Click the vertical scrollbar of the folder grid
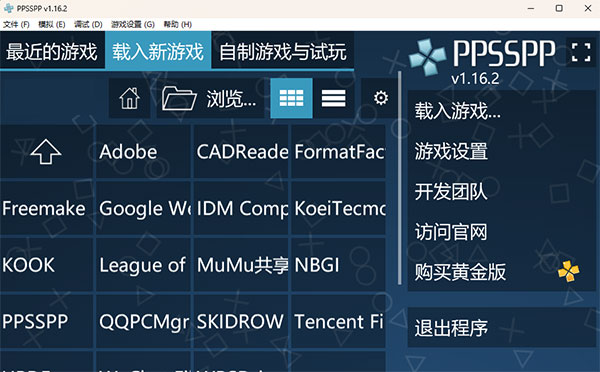 pyautogui.click(x=400, y=178)
